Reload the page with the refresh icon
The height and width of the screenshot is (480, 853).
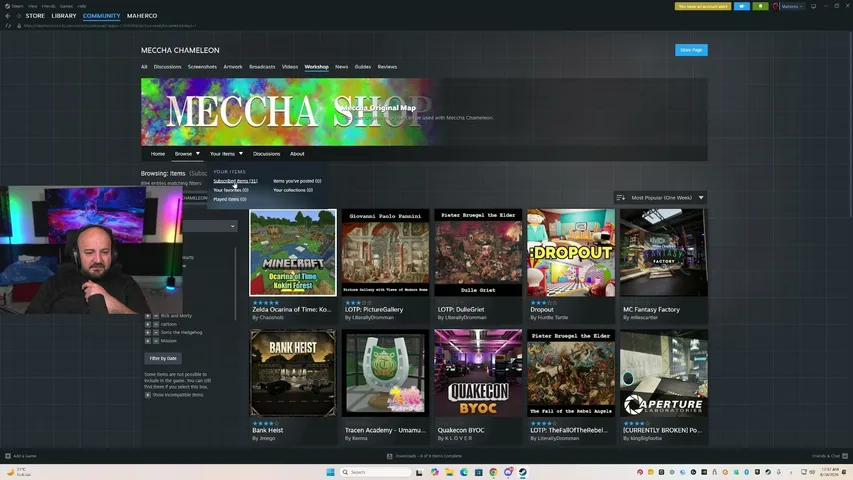tap(8, 26)
